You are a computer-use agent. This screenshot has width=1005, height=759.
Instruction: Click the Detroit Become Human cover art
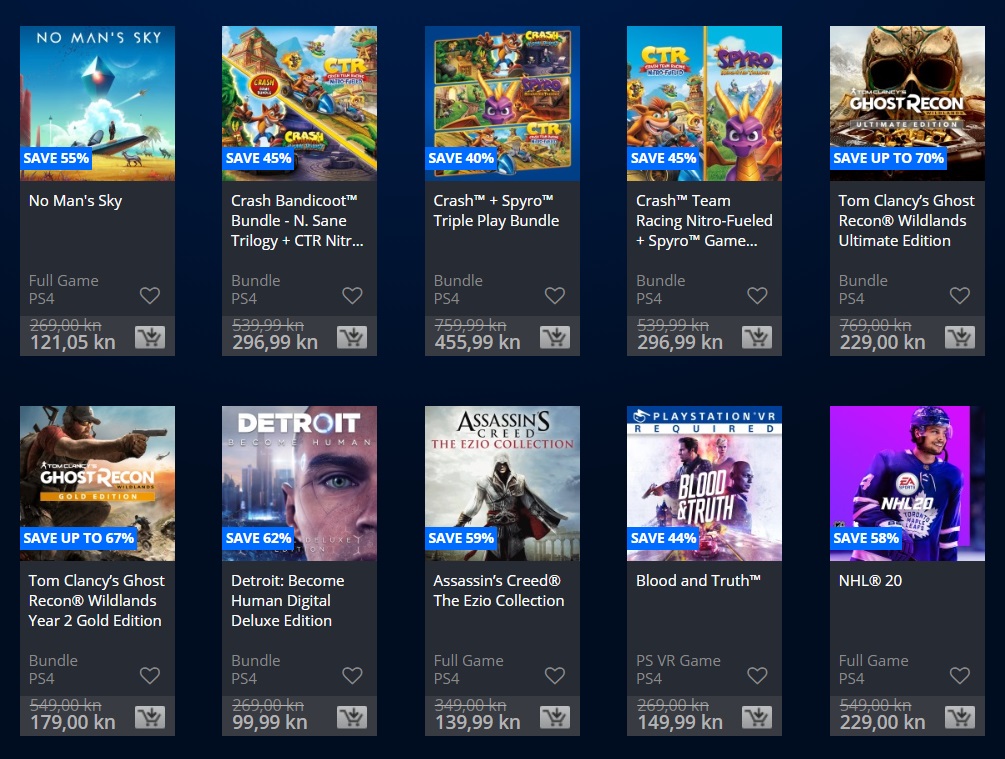[299, 470]
